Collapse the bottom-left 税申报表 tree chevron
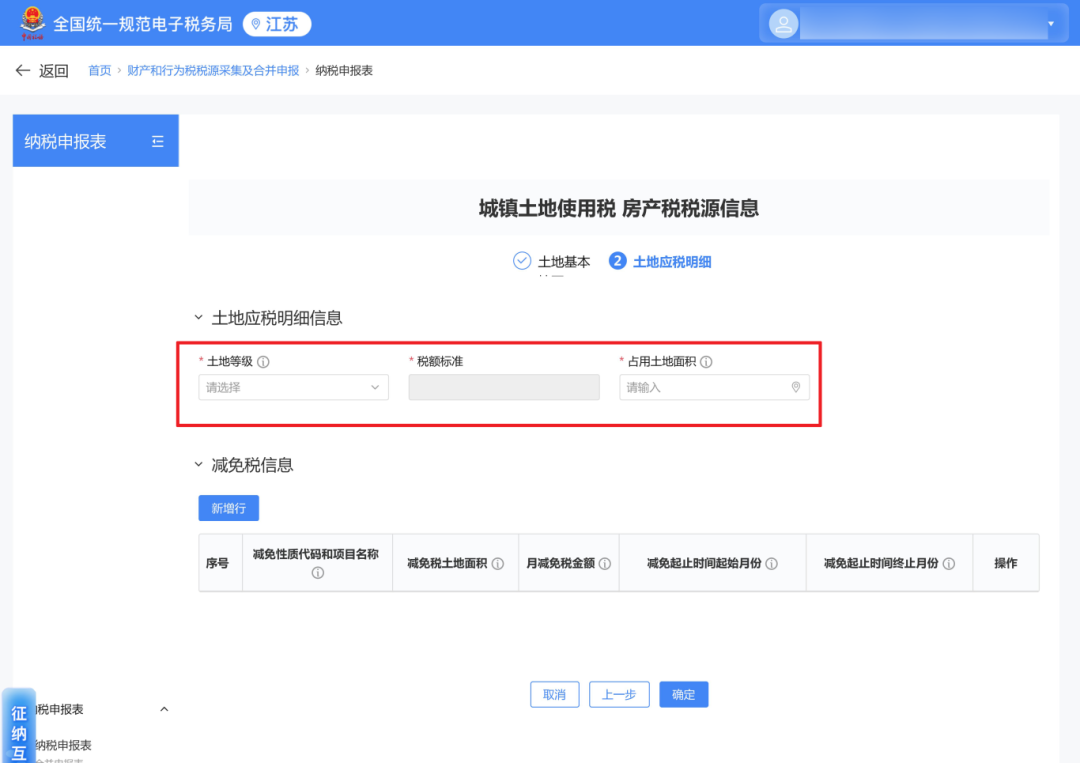 (164, 709)
